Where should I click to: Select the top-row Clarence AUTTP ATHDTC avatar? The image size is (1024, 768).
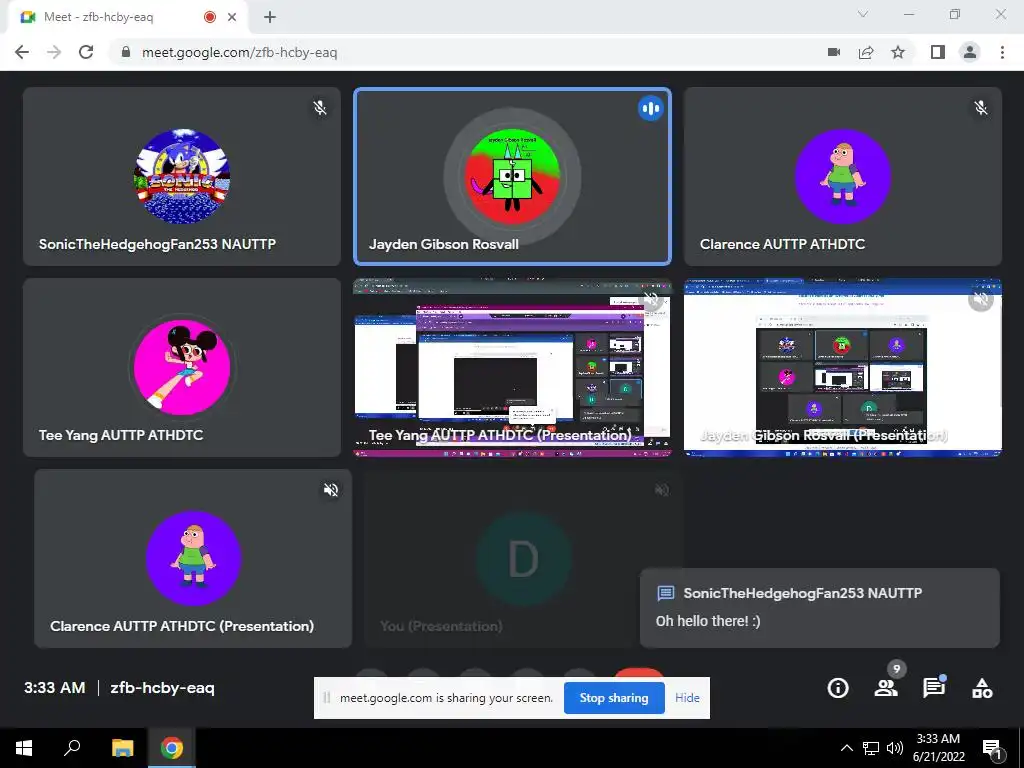(x=842, y=176)
